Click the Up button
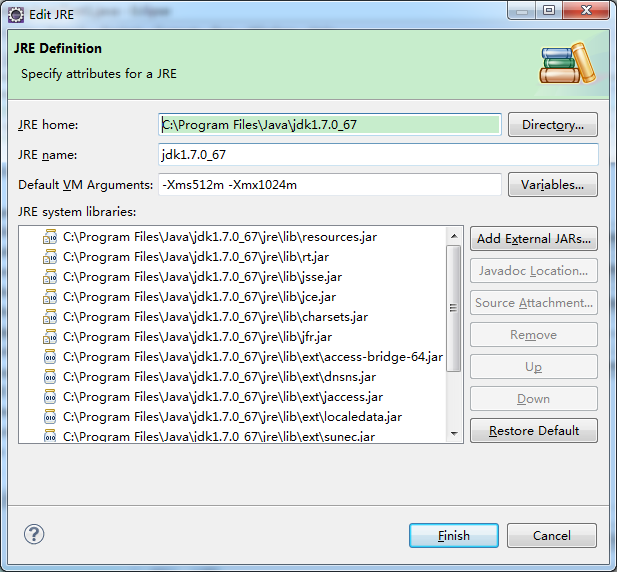Viewport: 617px width, 572px height. point(534,367)
